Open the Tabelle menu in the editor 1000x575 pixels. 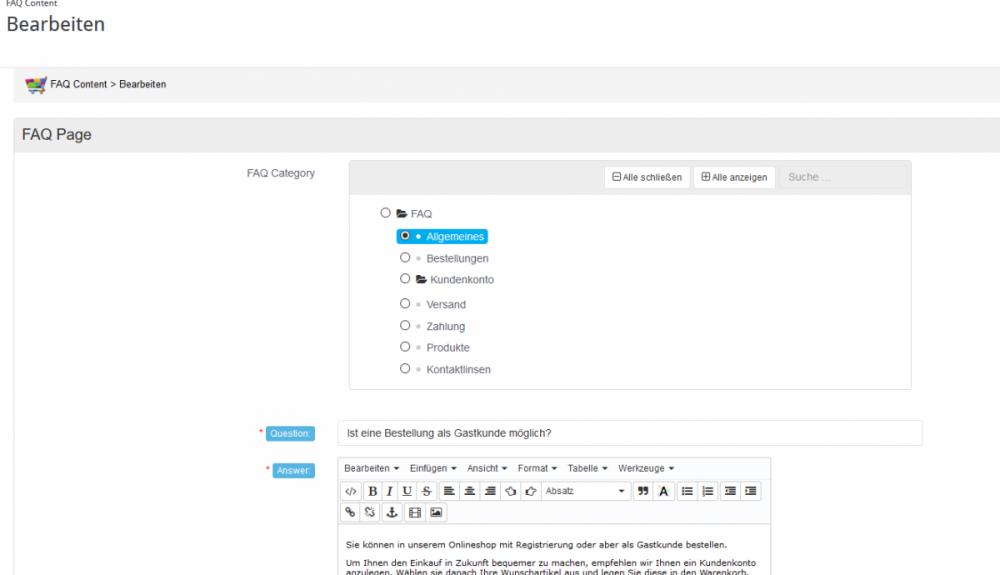point(588,468)
